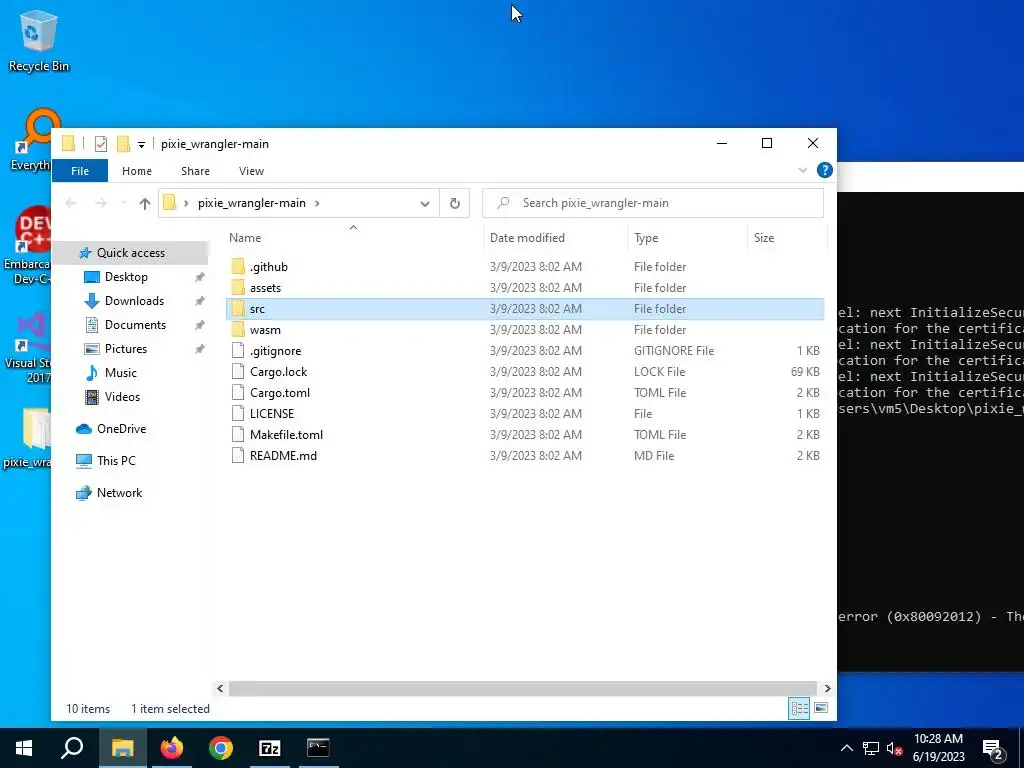The width and height of the screenshot is (1024, 768).
Task: Open the File ribbon tab
Action: coord(80,171)
